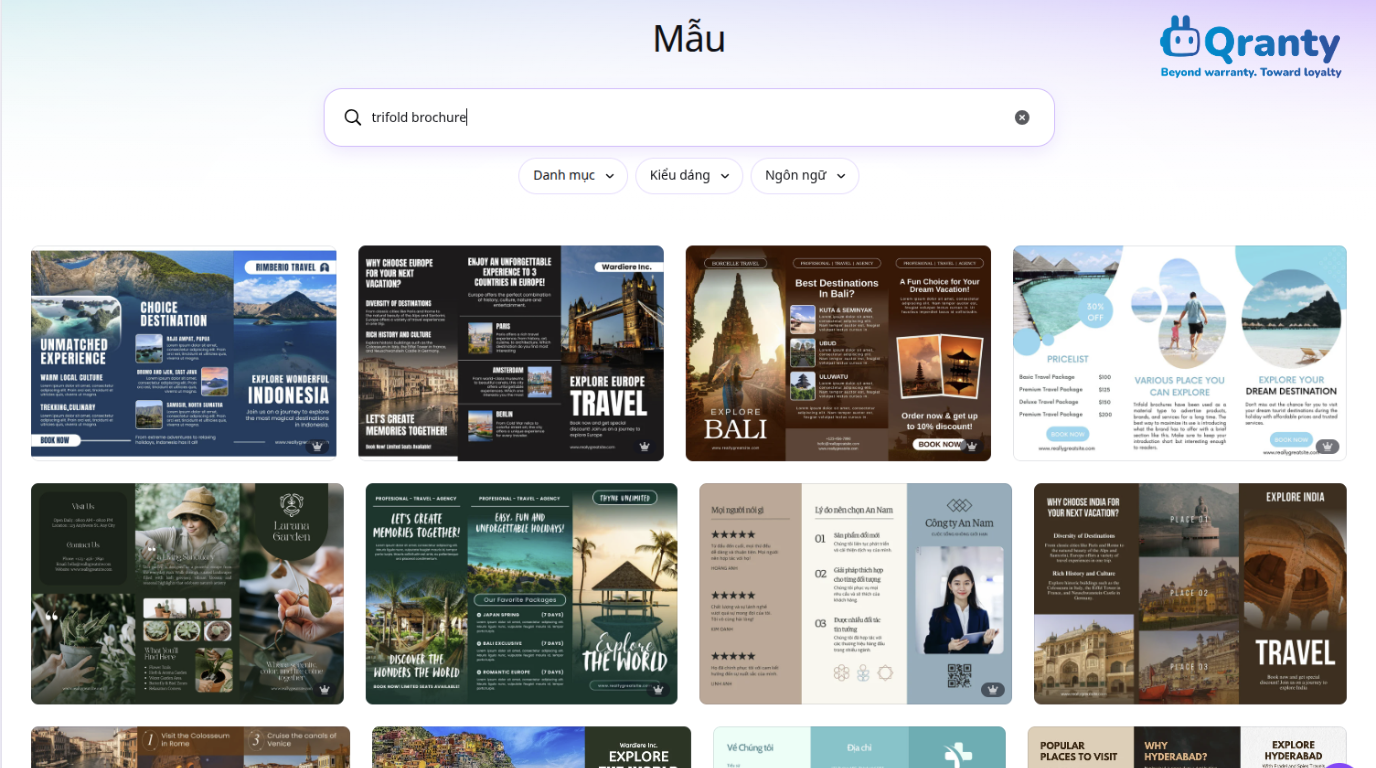Click crown premium icon on Công ty An Nam template
This screenshot has height=768, width=1376.
pos(992,689)
